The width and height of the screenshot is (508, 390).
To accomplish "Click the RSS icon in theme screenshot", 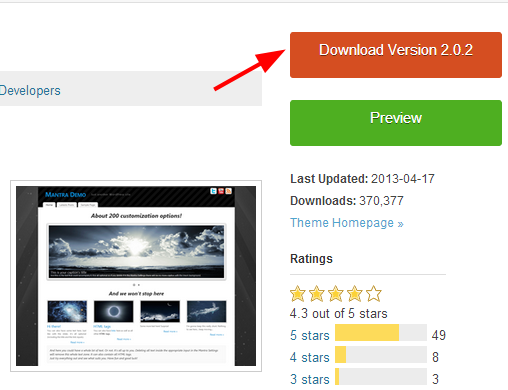I will (x=228, y=191).
